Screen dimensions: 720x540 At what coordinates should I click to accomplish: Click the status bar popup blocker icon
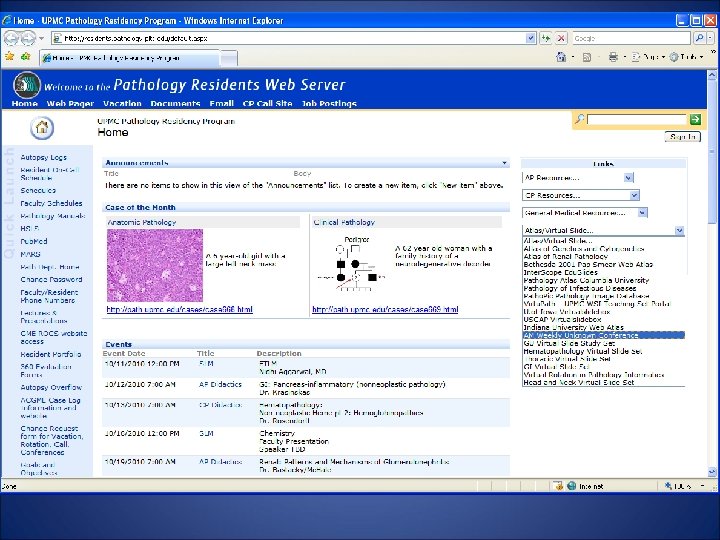click(558, 485)
